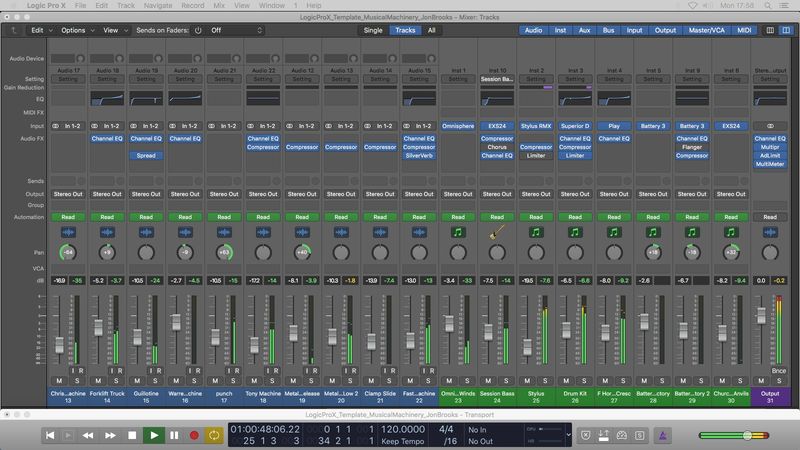The width and height of the screenshot is (800, 450).
Task: Open Read automation menu on Output channel
Action: (x=770, y=217)
